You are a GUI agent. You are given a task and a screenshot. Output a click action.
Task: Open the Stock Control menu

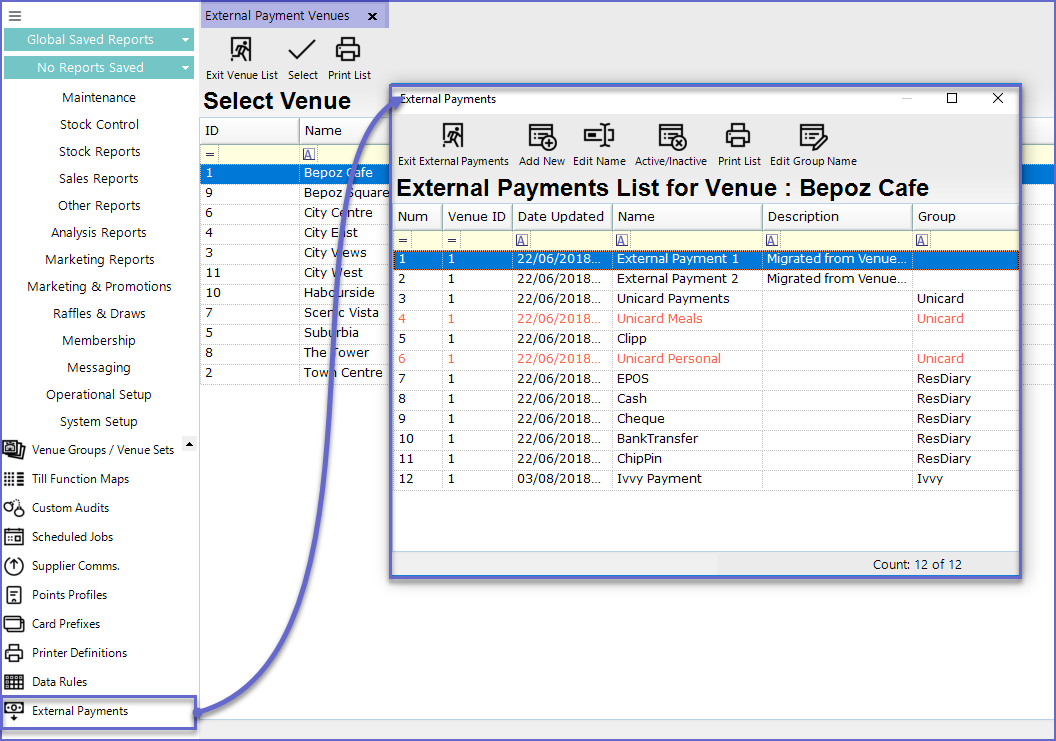[x=99, y=125]
